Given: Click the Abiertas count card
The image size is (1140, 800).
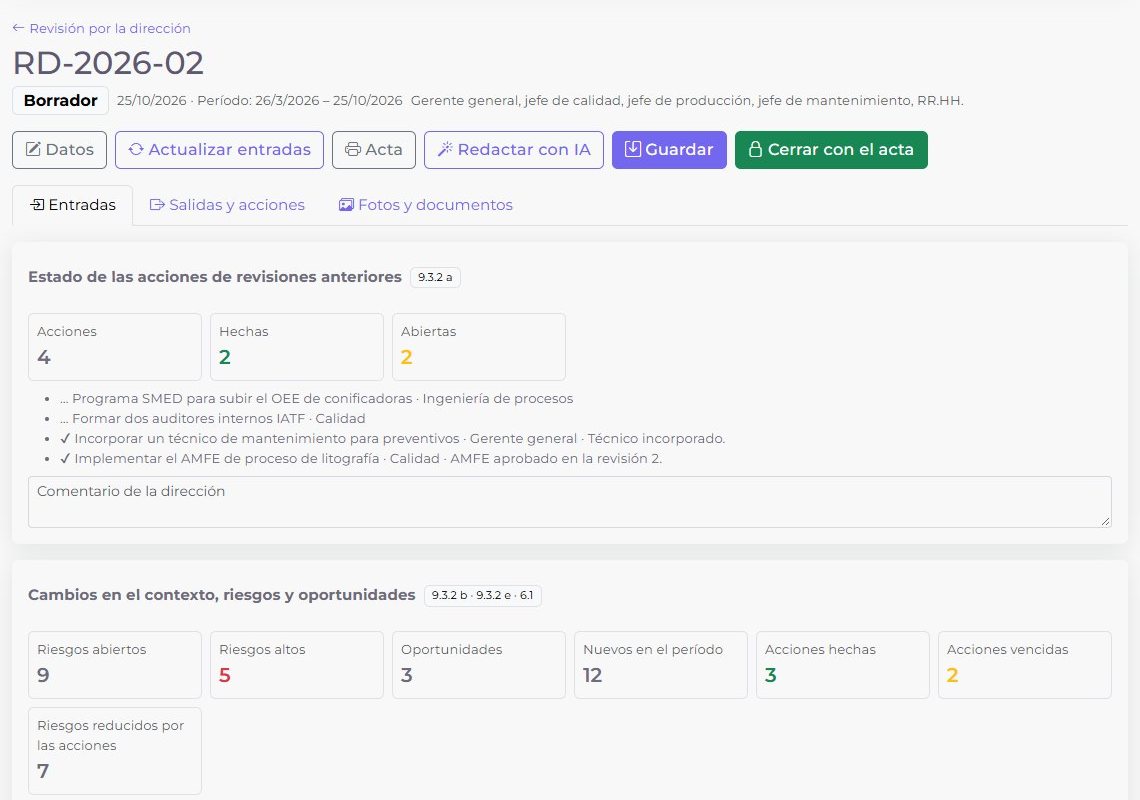Looking at the screenshot, I should [478, 347].
